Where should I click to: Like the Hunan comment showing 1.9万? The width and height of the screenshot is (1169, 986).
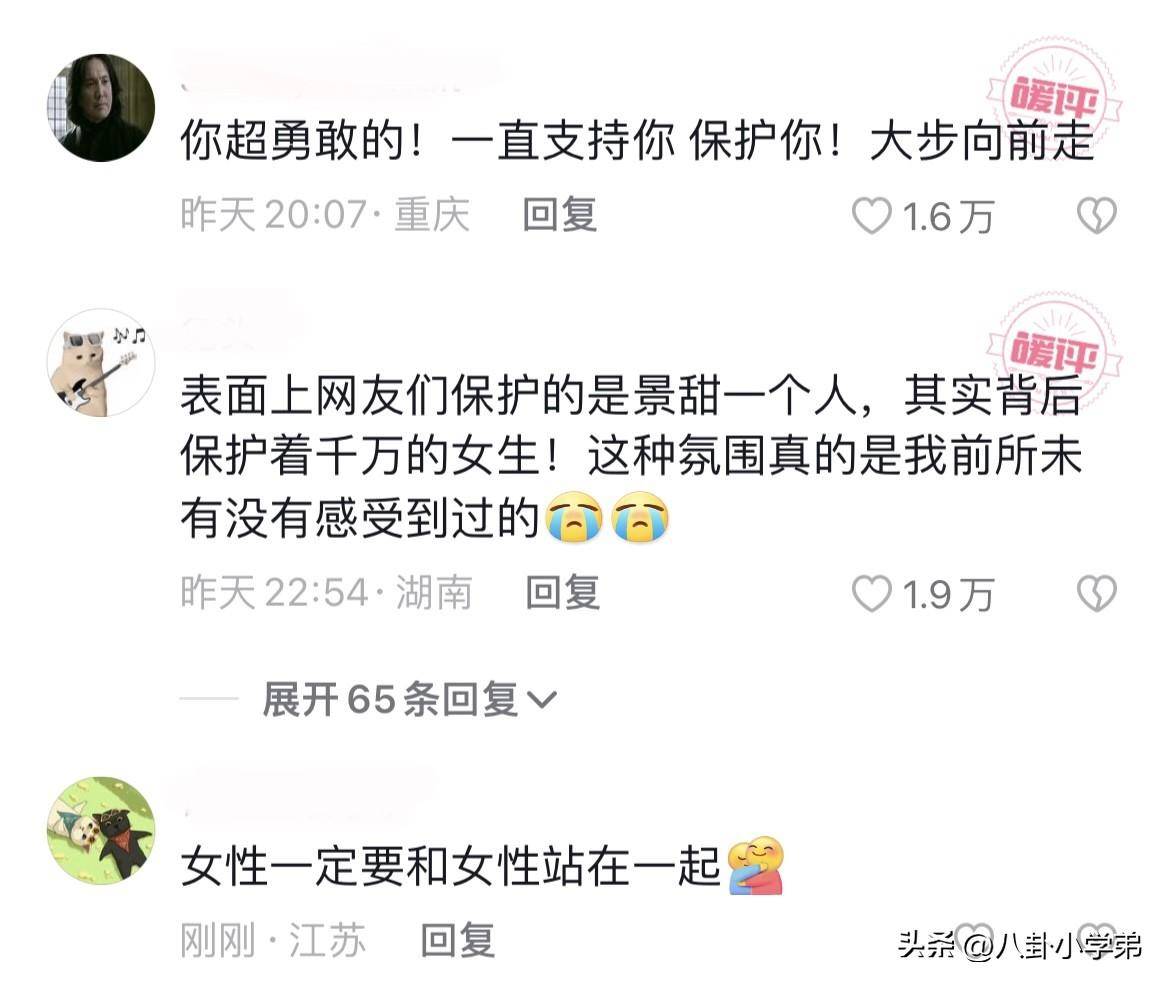tap(872, 594)
